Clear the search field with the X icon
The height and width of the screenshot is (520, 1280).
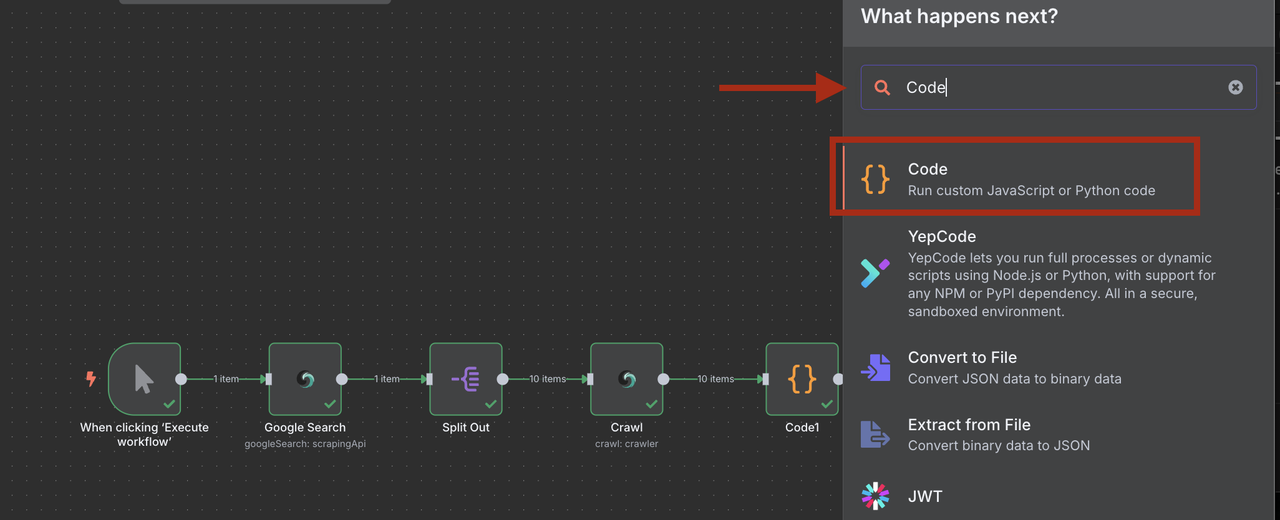point(1236,87)
